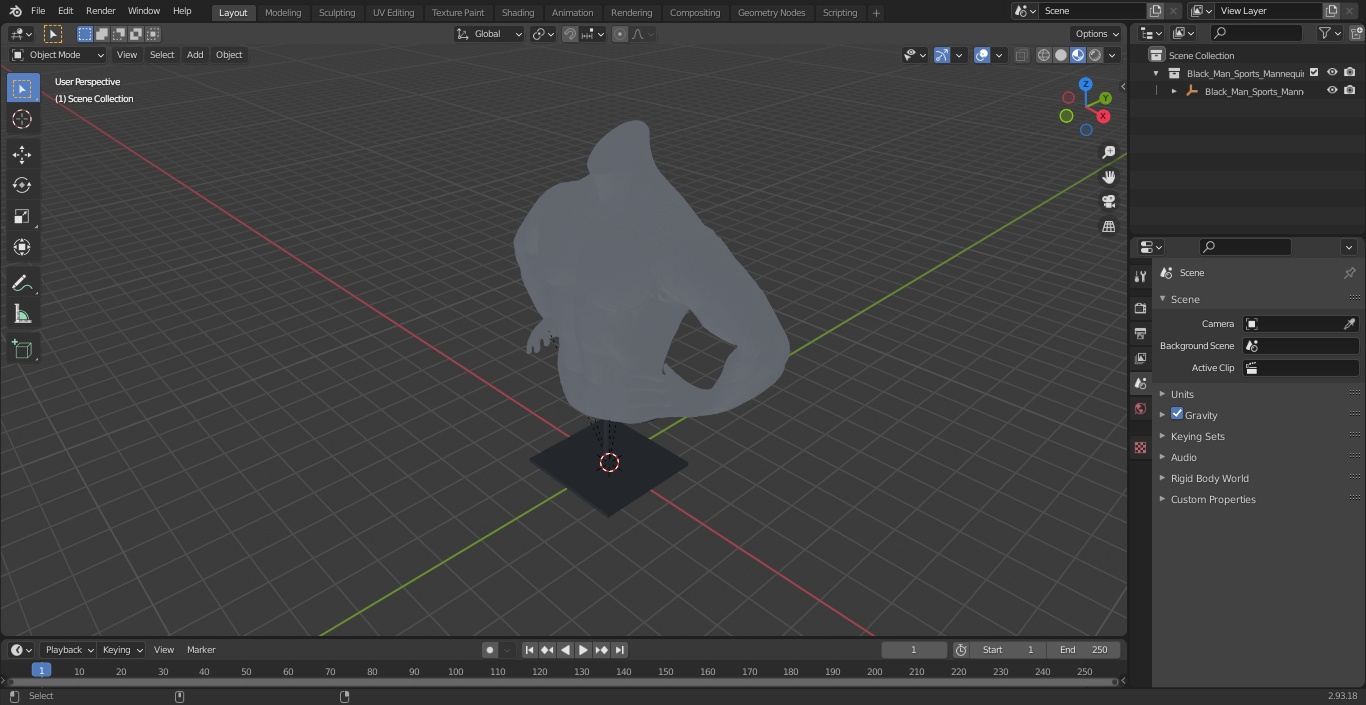
Task: Jump to the timeline start frame
Action: click(x=530, y=650)
